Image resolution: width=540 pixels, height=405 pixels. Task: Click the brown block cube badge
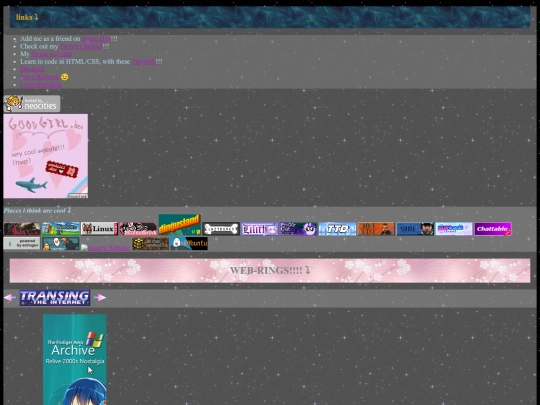click(x=150, y=243)
